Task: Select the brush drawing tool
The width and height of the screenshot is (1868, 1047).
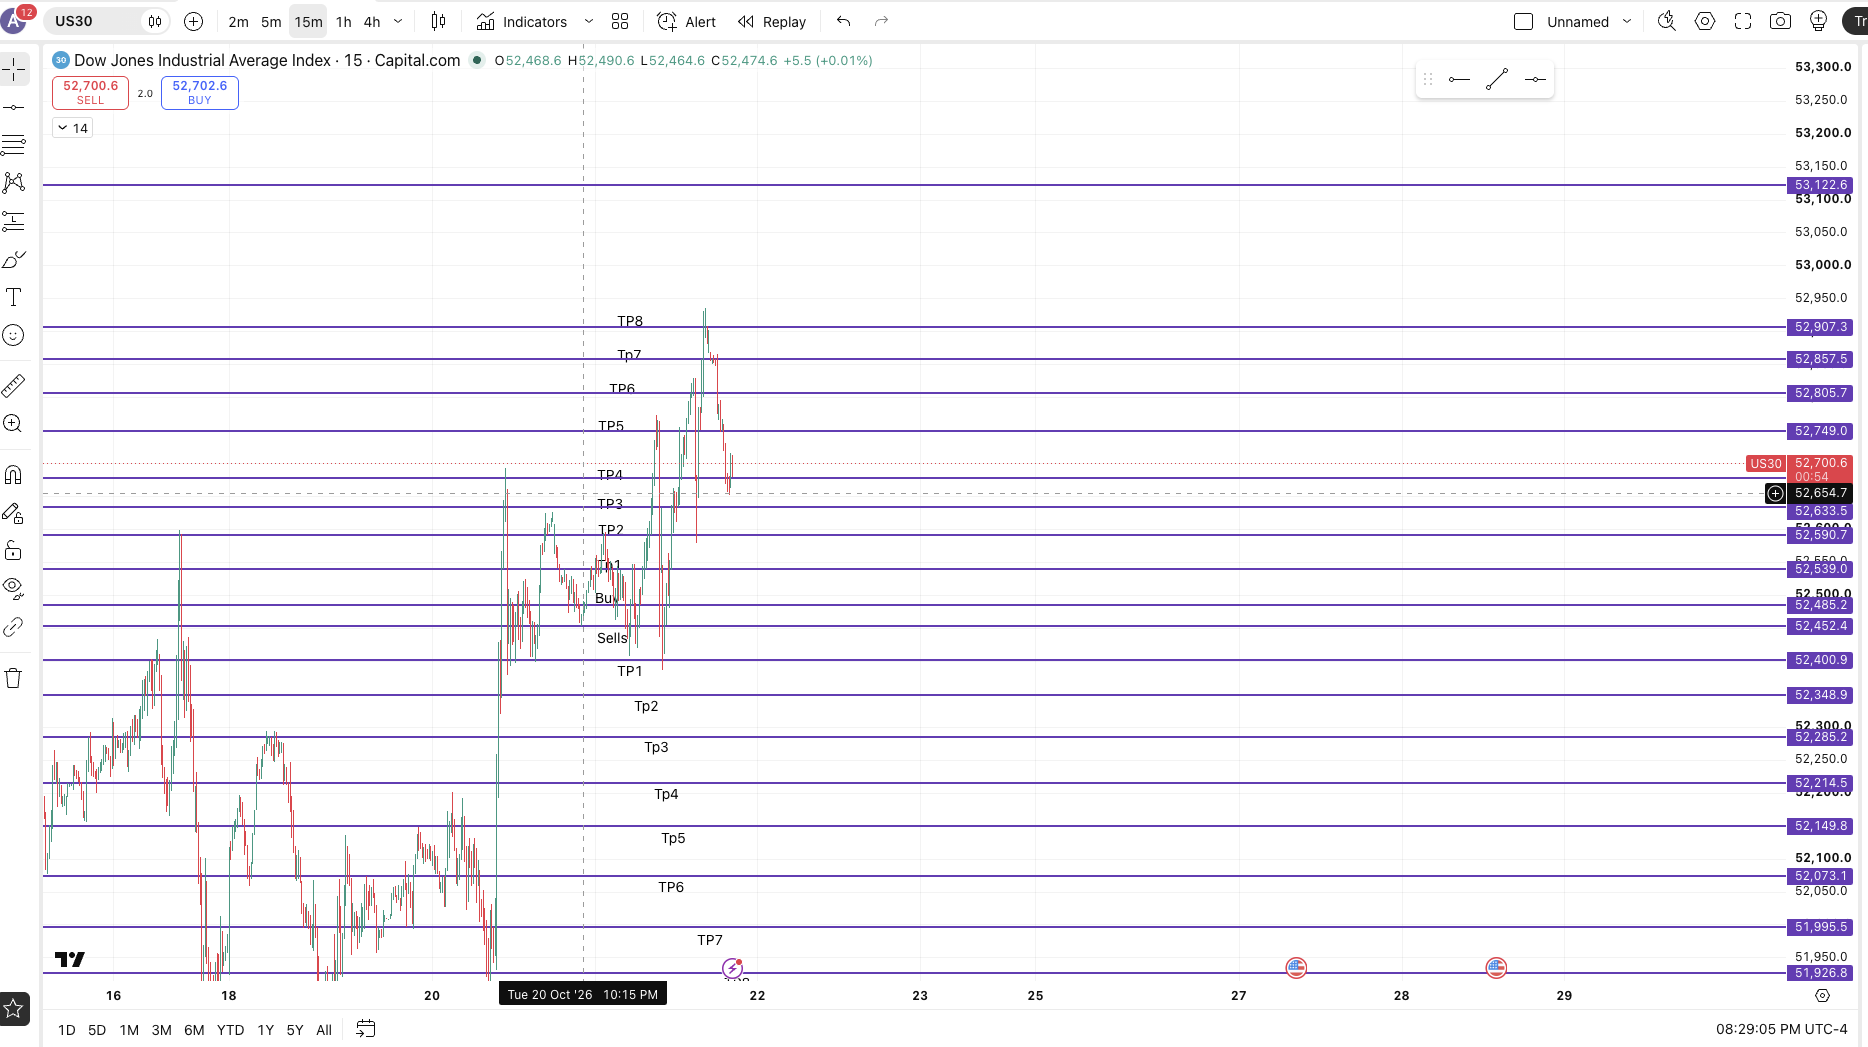Action: (14, 259)
